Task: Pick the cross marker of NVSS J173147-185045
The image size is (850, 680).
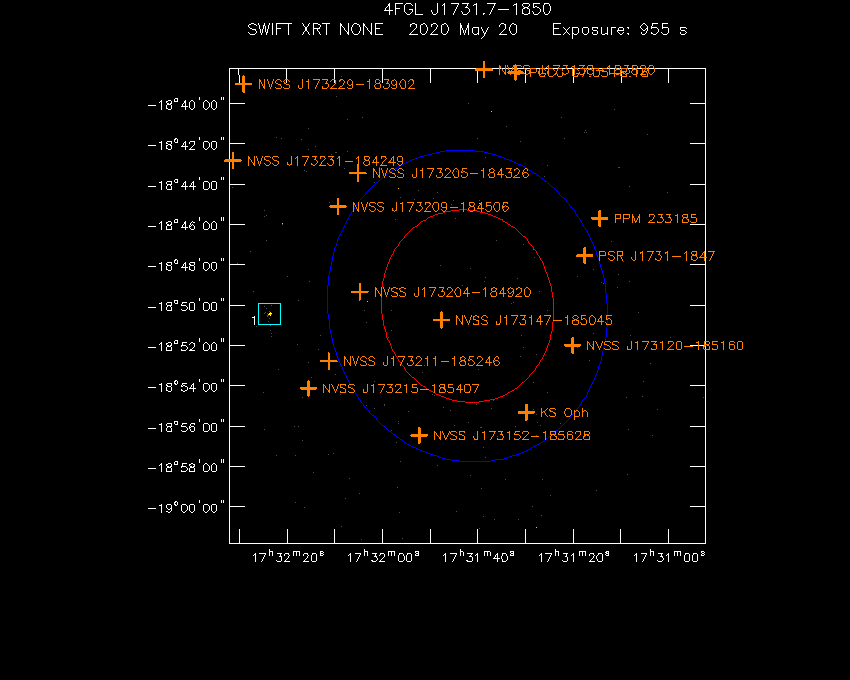Action: click(441, 320)
